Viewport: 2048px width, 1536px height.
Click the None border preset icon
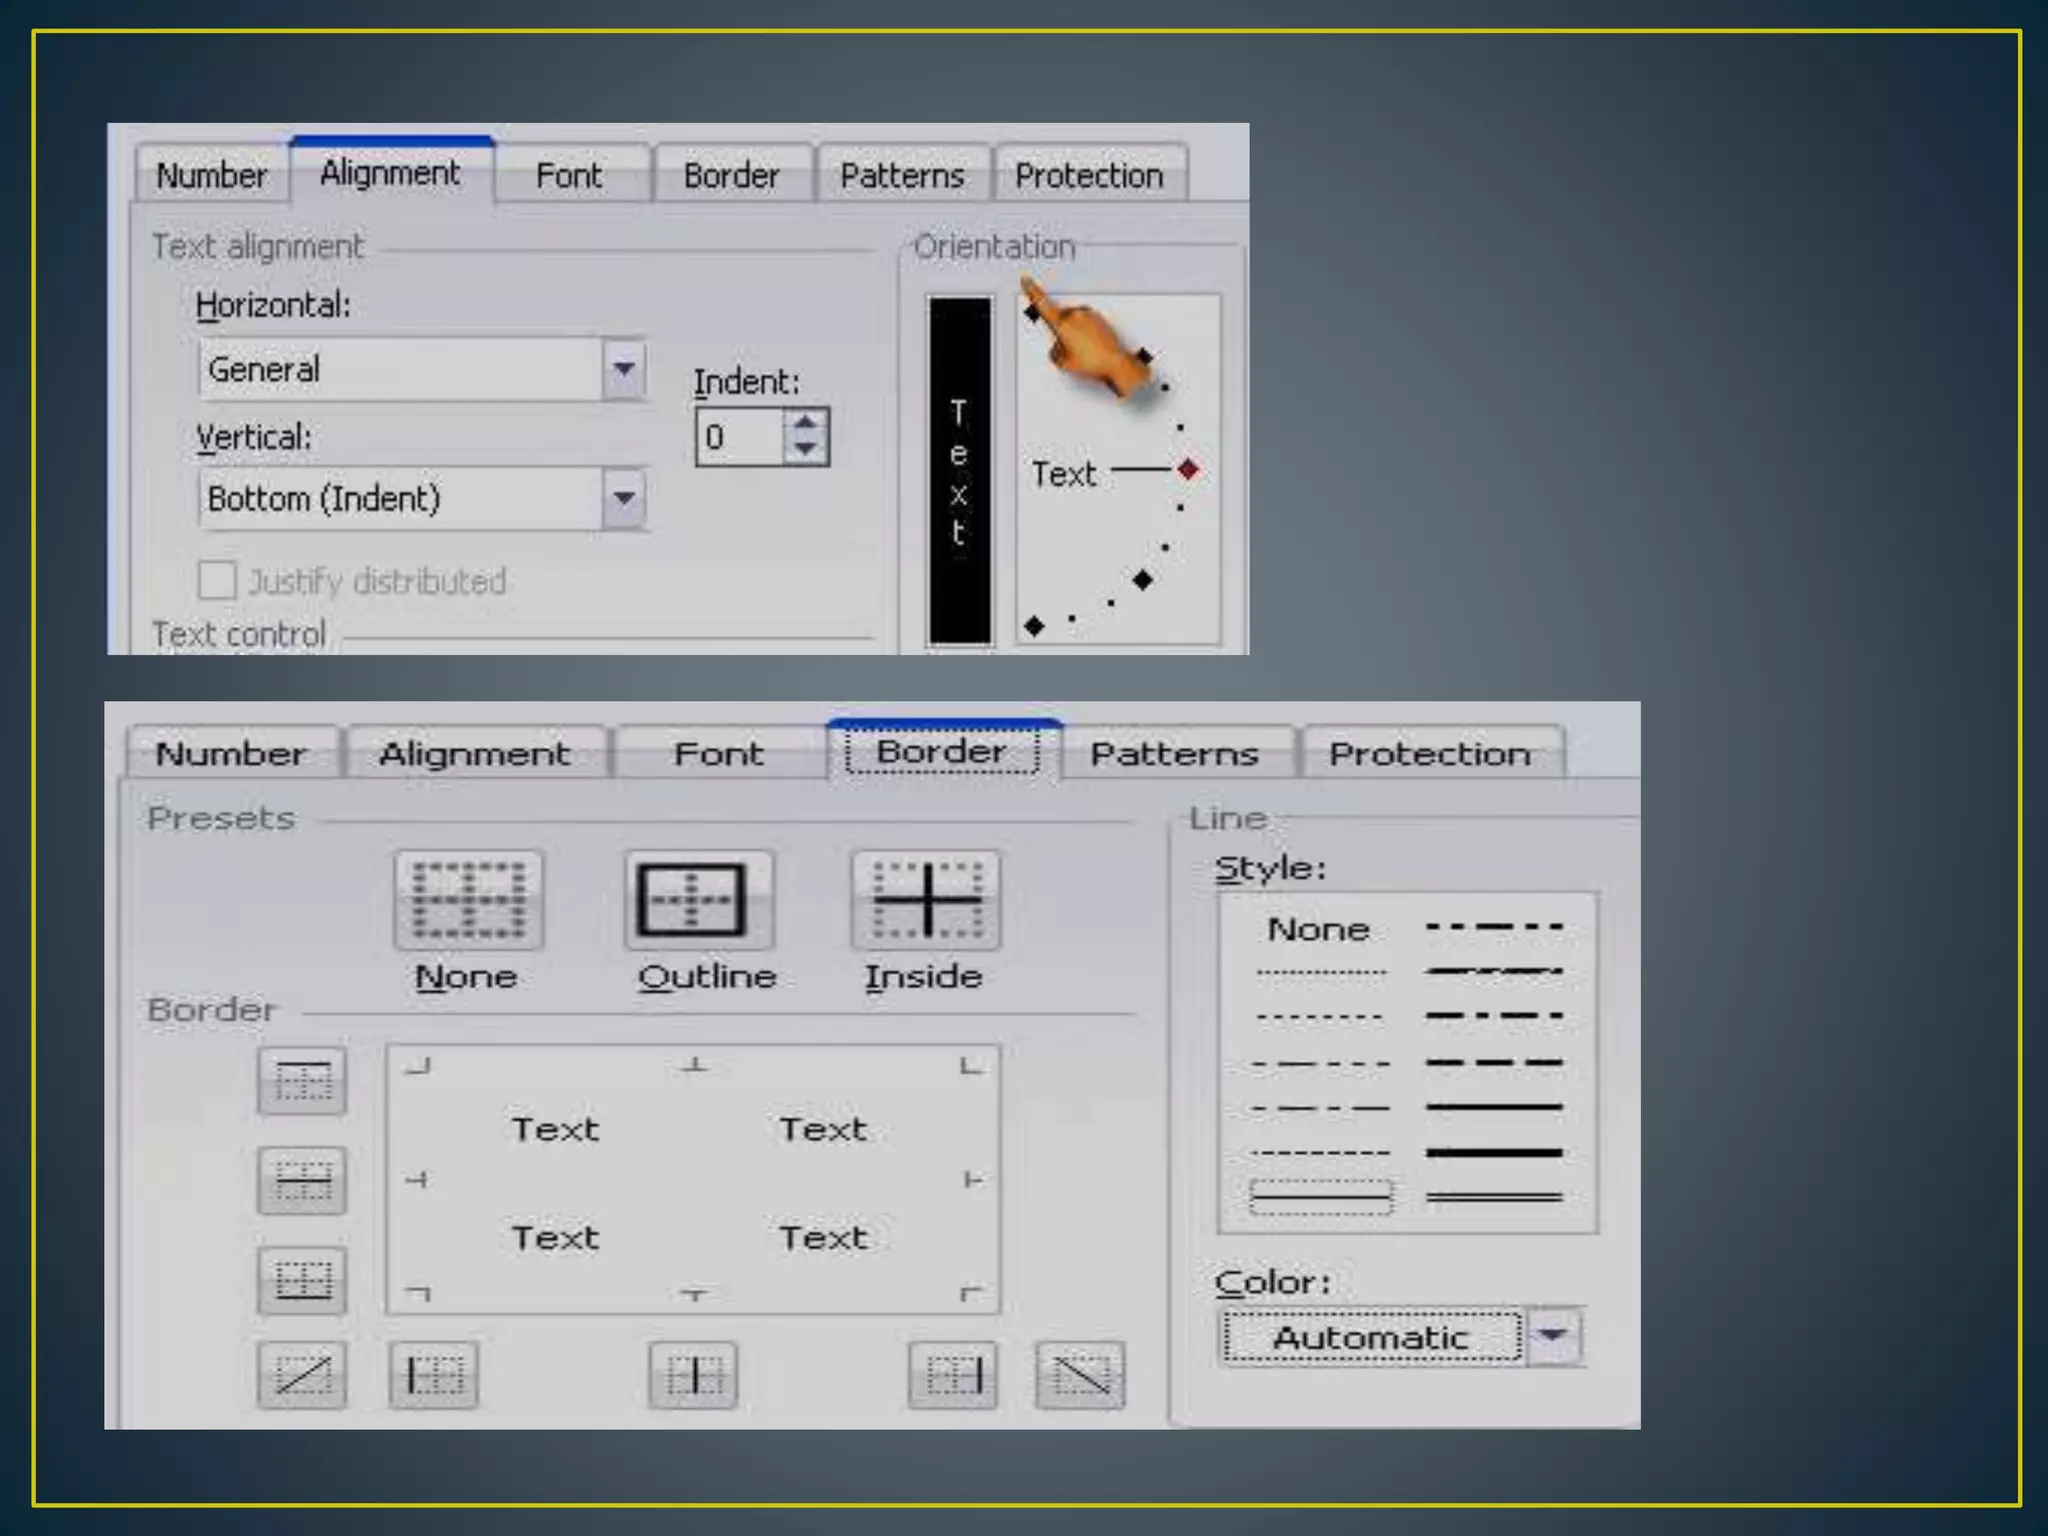[x=468, y=900]
